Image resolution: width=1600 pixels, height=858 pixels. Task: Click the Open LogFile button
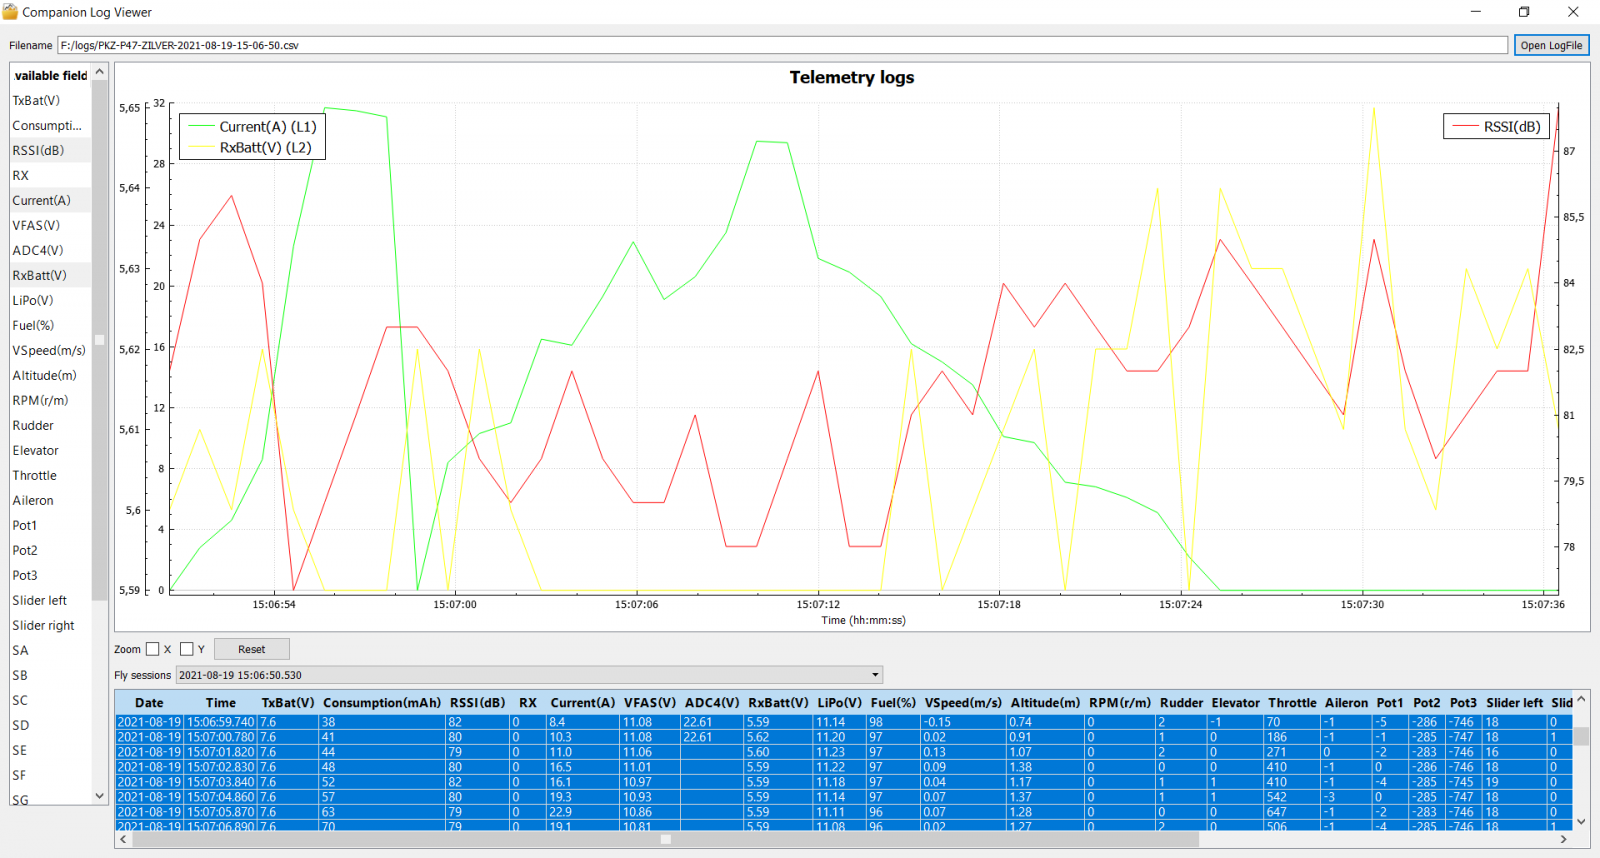(x=1551, y=45)
